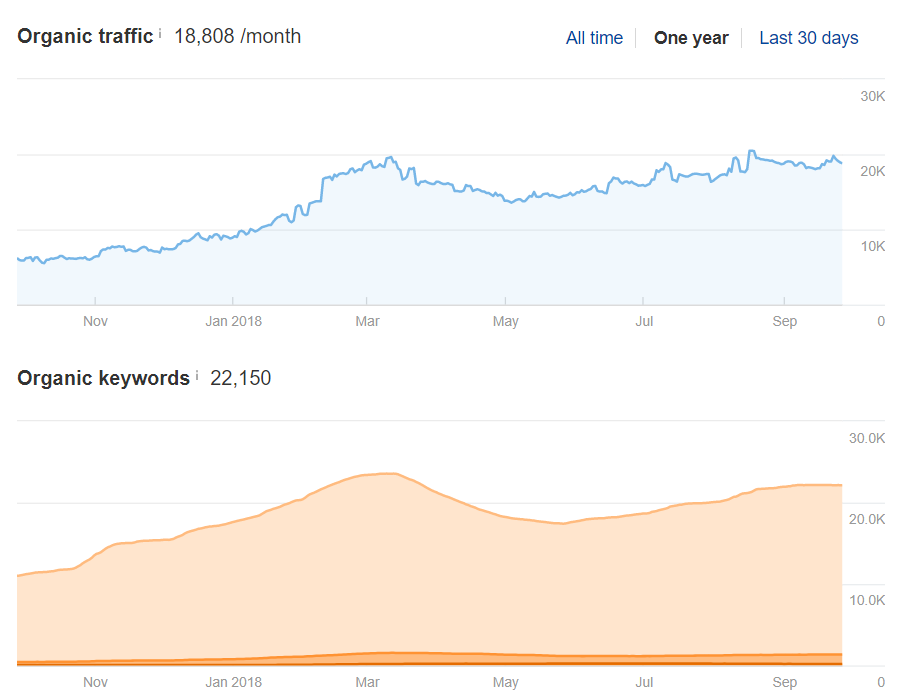This screenshot has width=902, height=699.
Task: Click the 22,150 keywords count
Action: pyautogui.click(x=240, y=378)
